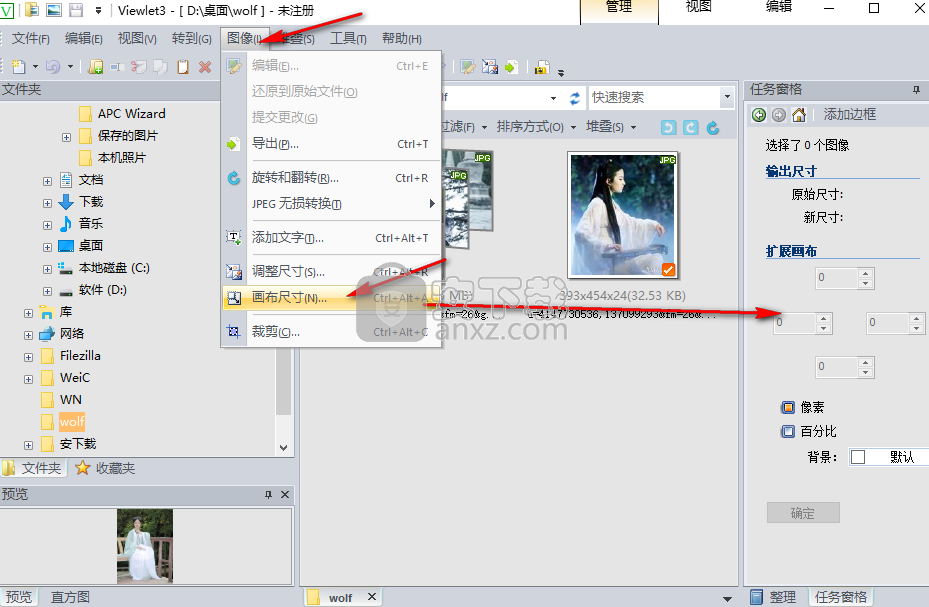Click the top canvas extension value field
The image size is (929, 607).
pos(837,278)
